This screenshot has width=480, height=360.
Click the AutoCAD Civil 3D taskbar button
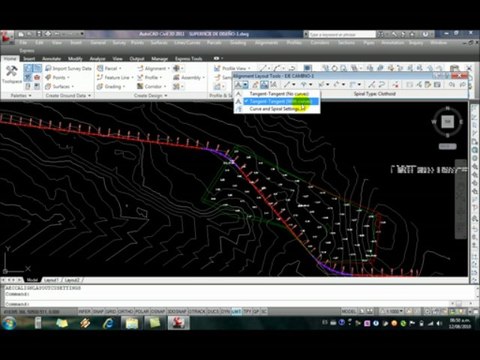click(x=178, y=323)
